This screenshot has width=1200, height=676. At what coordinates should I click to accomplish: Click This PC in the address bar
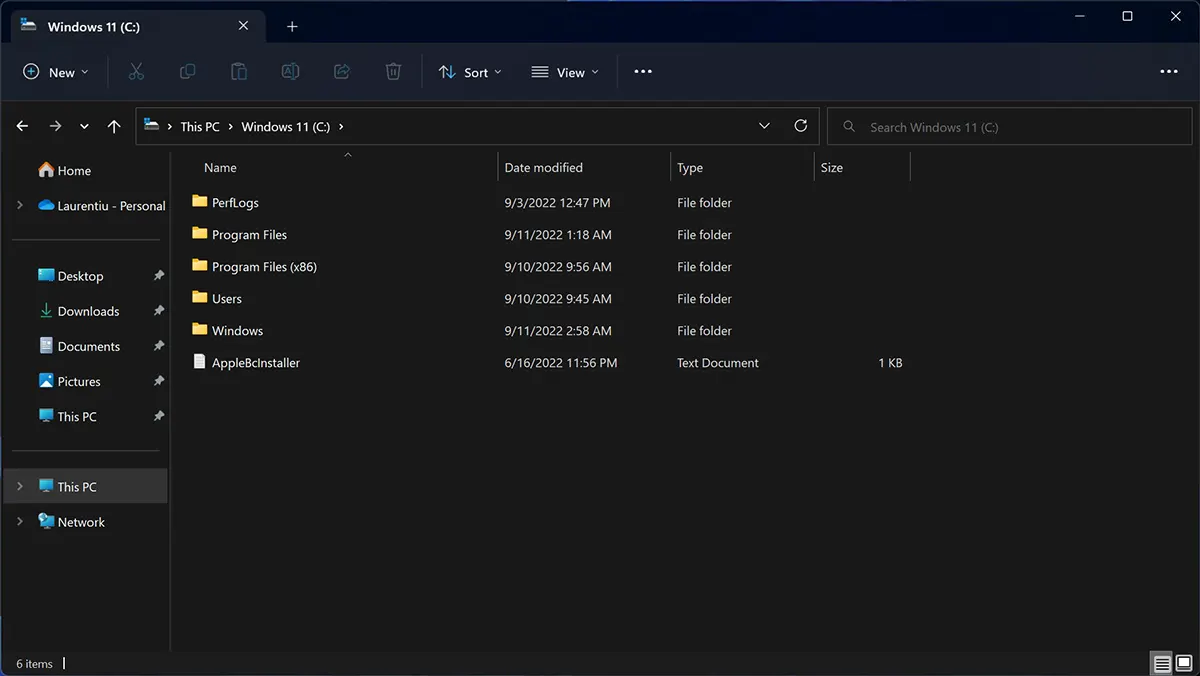[x=200, y=127]
